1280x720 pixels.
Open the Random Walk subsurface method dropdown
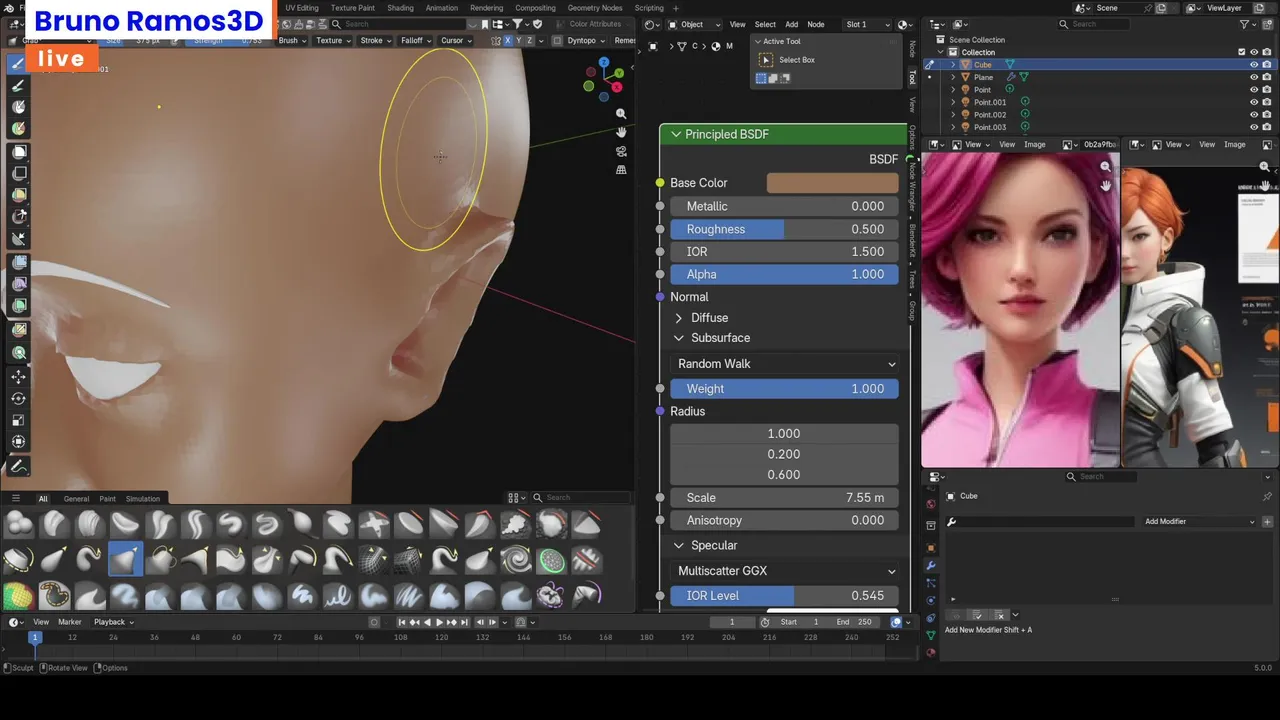pos(785,364)
